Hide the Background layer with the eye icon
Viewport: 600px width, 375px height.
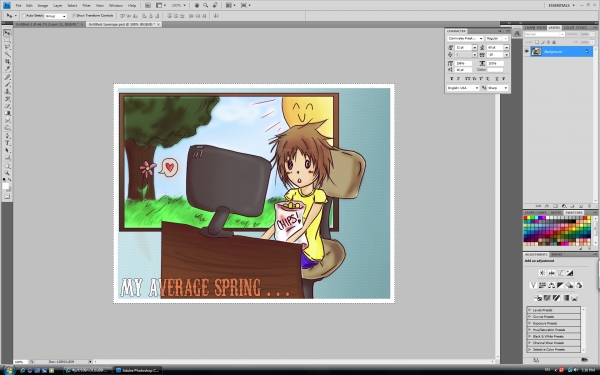coord(527,51)
